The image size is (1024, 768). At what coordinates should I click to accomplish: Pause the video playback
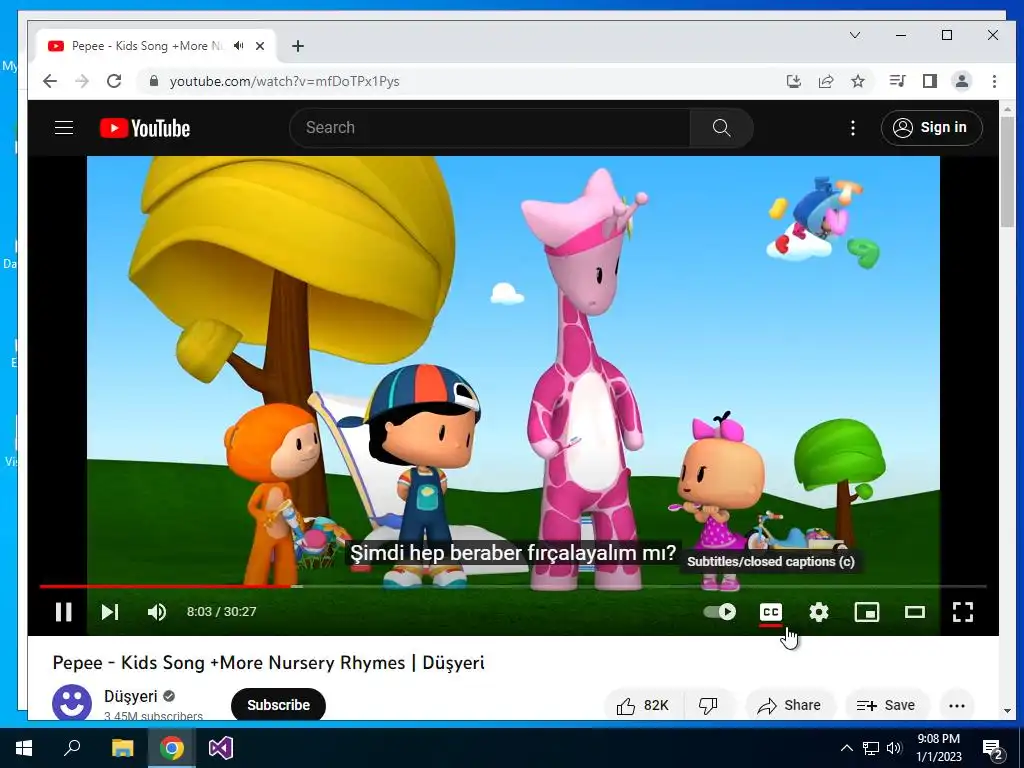[63, 612]
